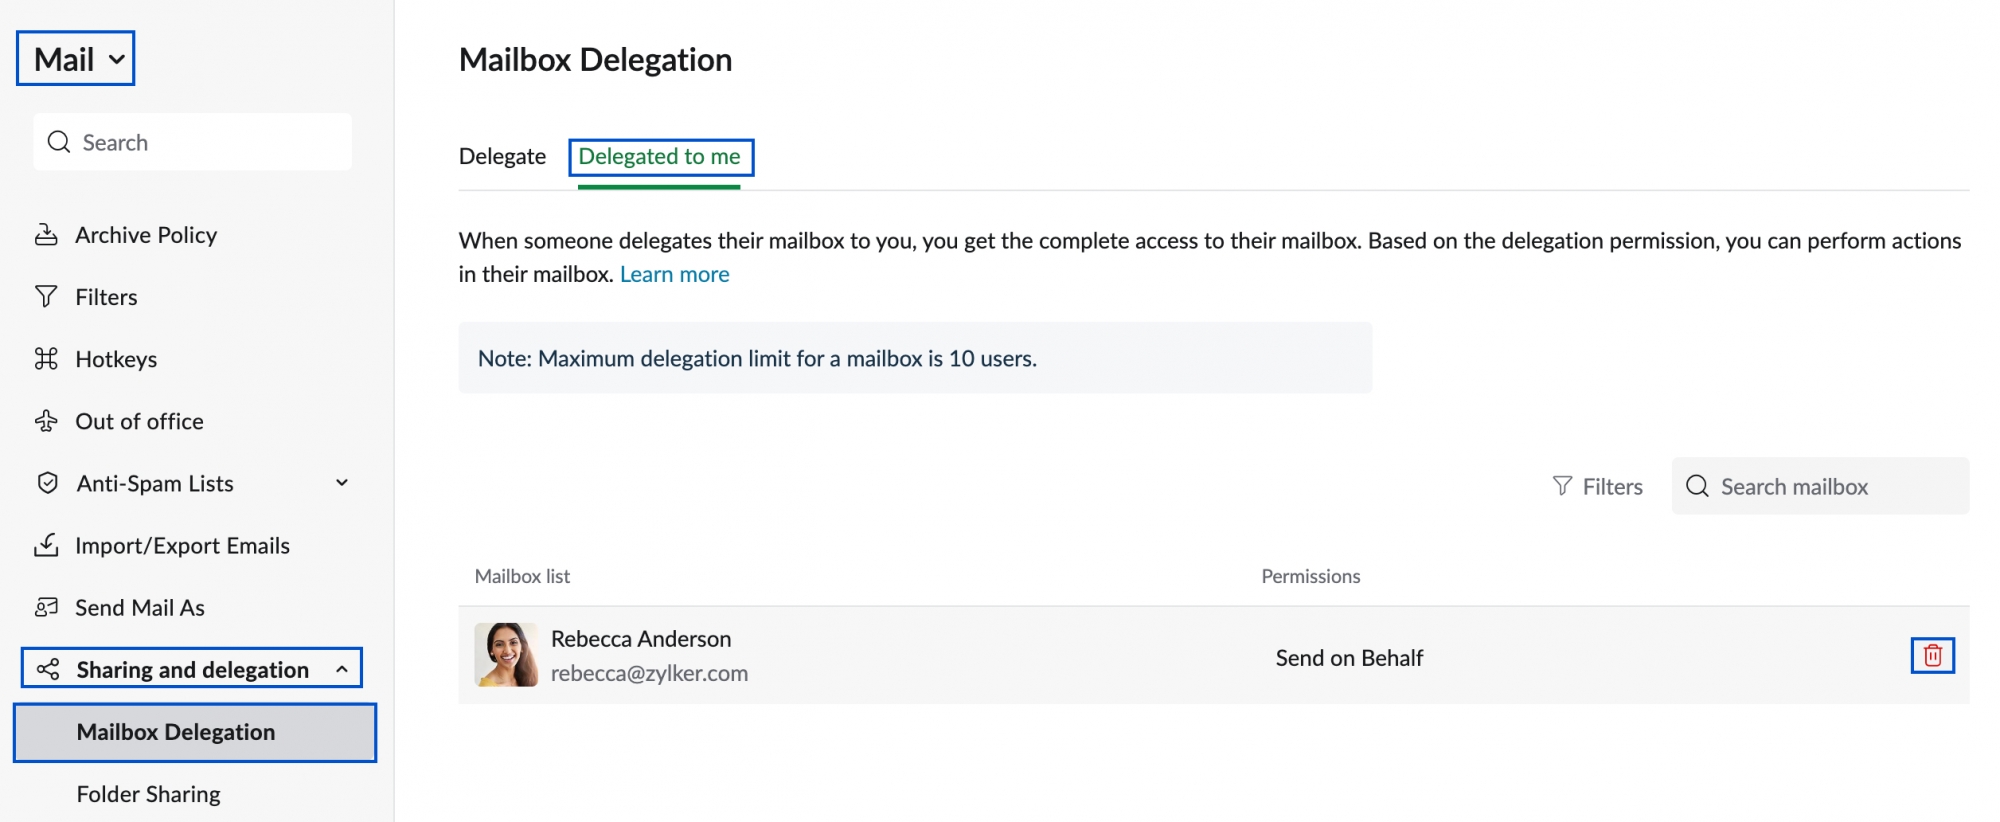Click the Filters funnel icon in sidebar
The image size is (2000, 822).
(x=46, y=297)
